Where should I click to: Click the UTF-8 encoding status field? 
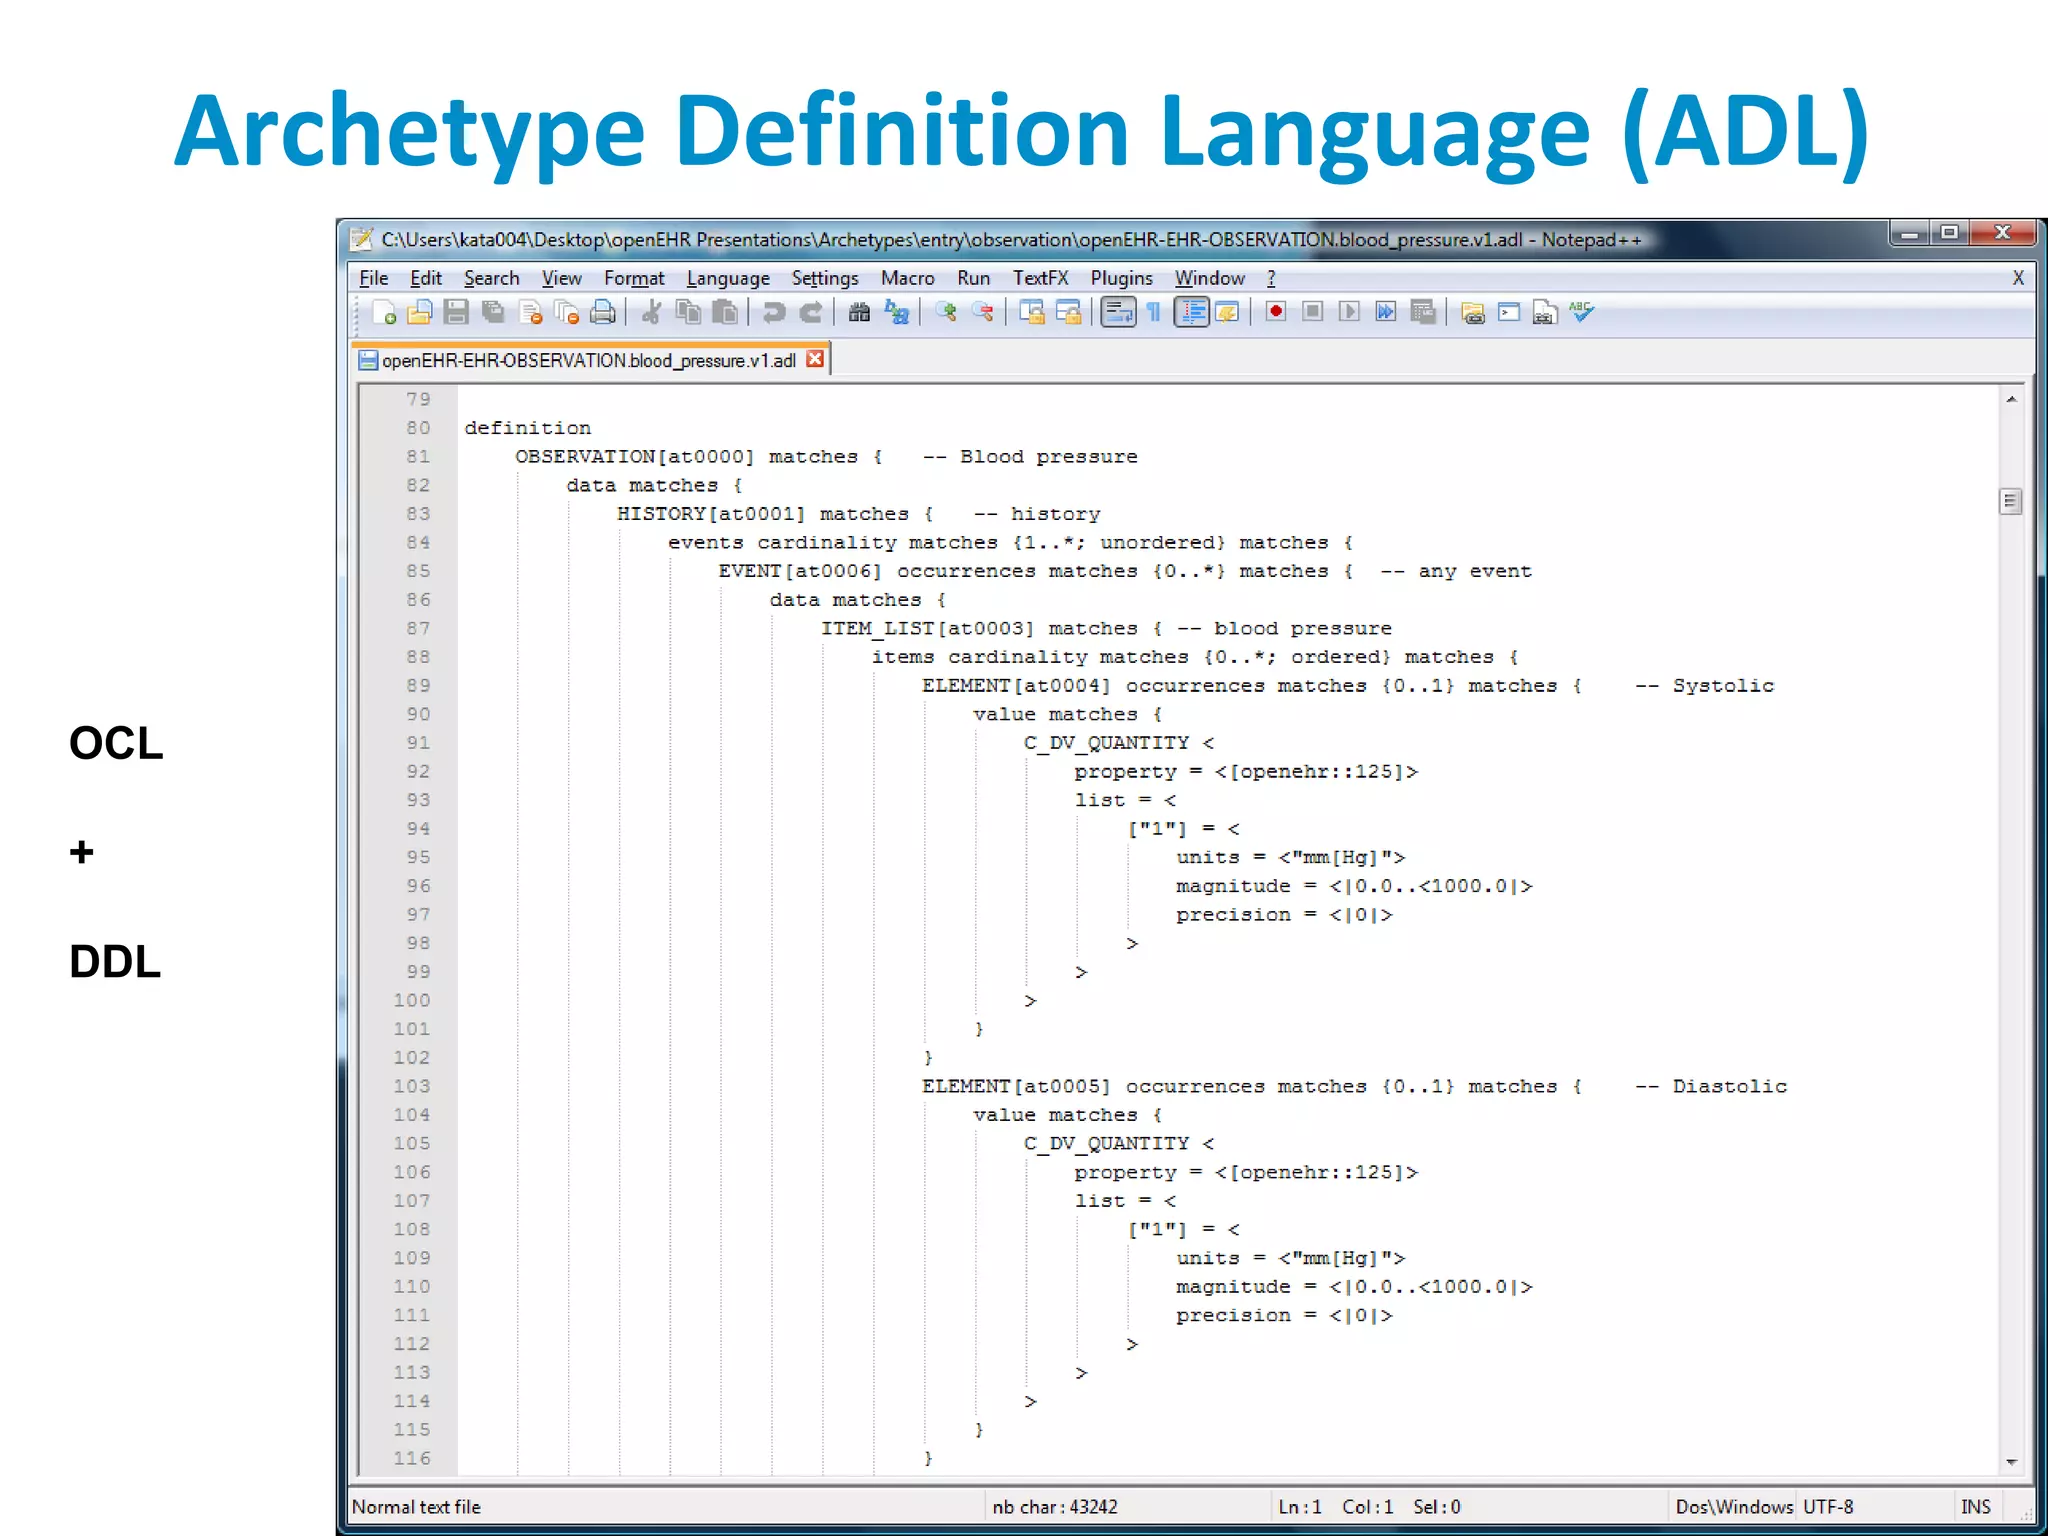click(x=1828, y=1507)
